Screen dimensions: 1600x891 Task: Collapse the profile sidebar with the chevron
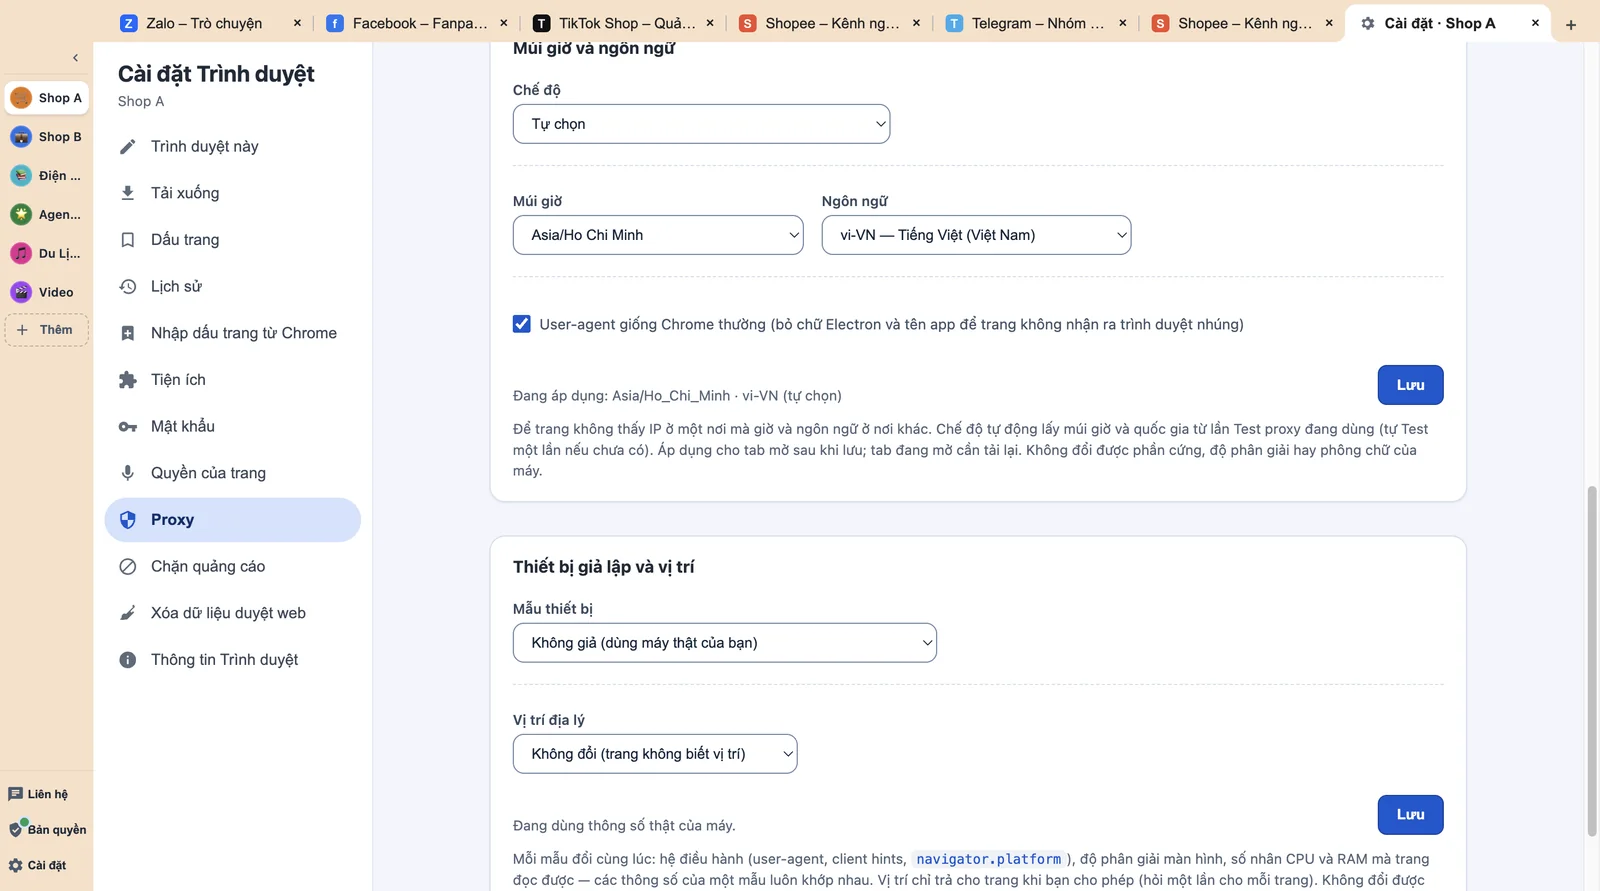point(75,58)
